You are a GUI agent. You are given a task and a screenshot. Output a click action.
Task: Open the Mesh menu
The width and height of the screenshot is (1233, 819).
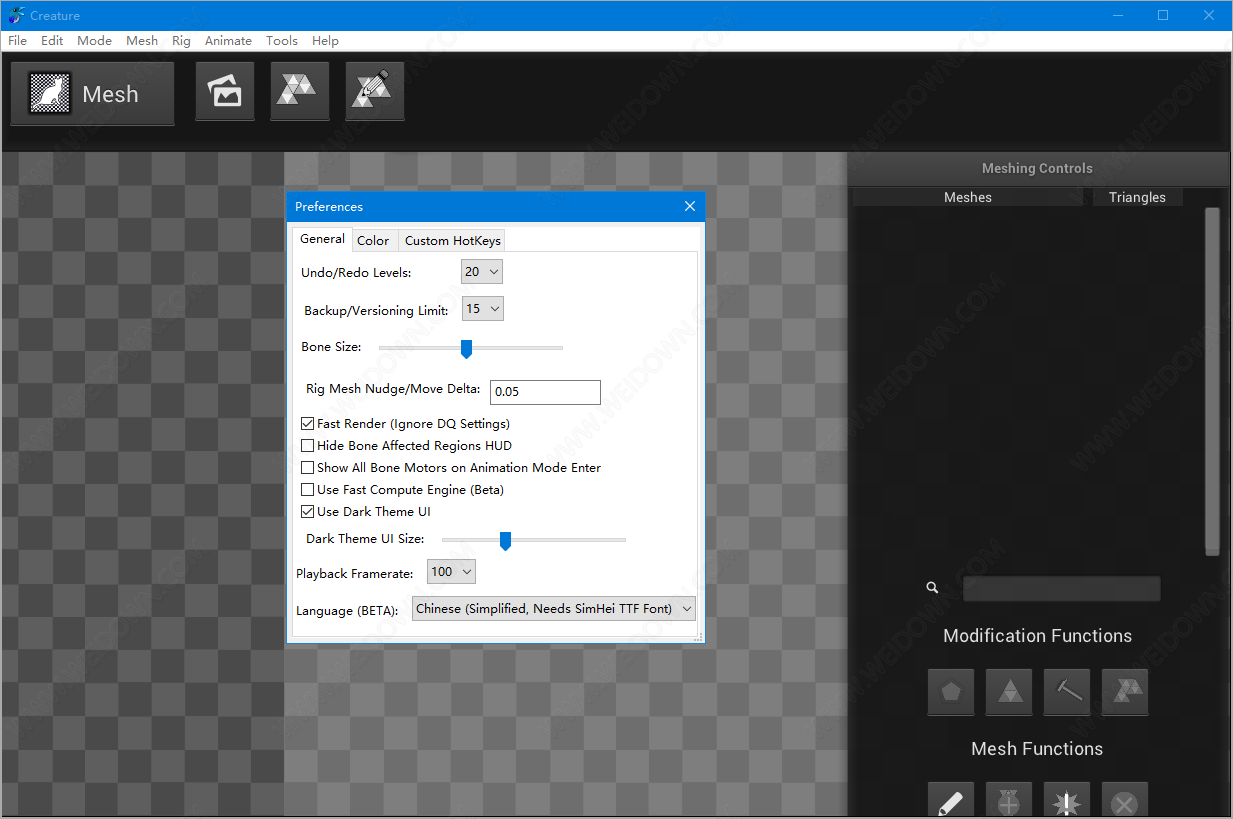(x=142, y=41)
